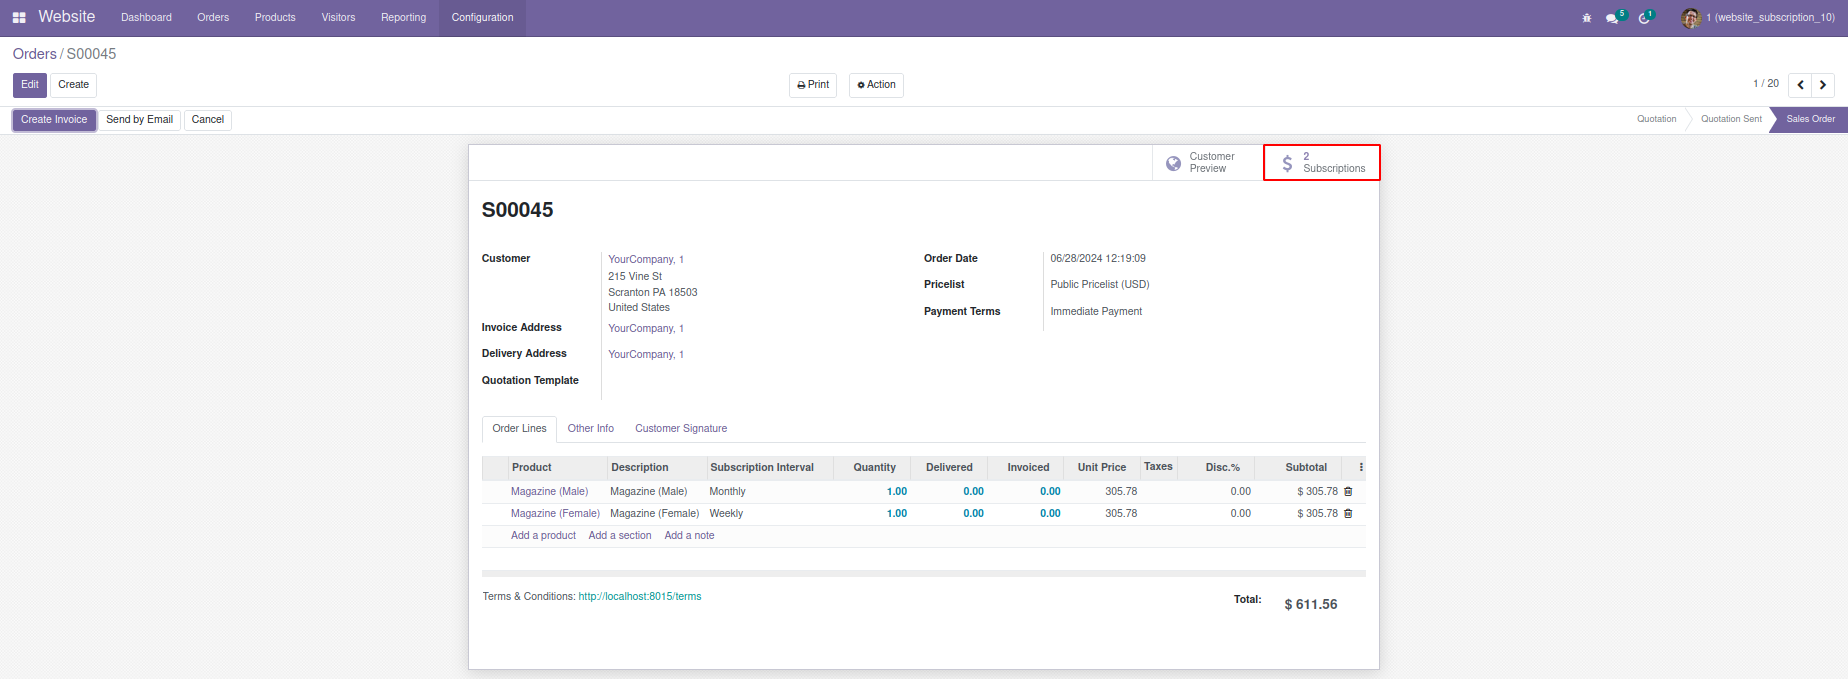
Task: Open the apps grid menu icon
Action: (x=19, y=17)
